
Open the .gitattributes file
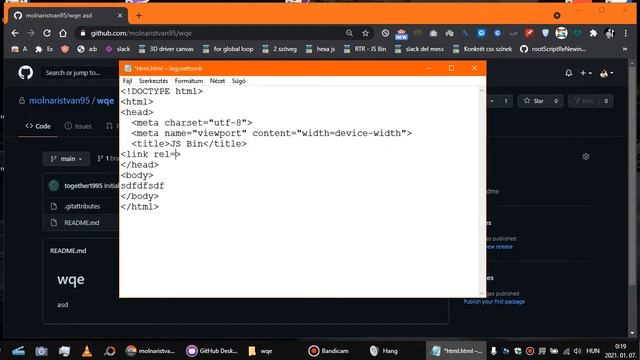click(x=82, y=206)
